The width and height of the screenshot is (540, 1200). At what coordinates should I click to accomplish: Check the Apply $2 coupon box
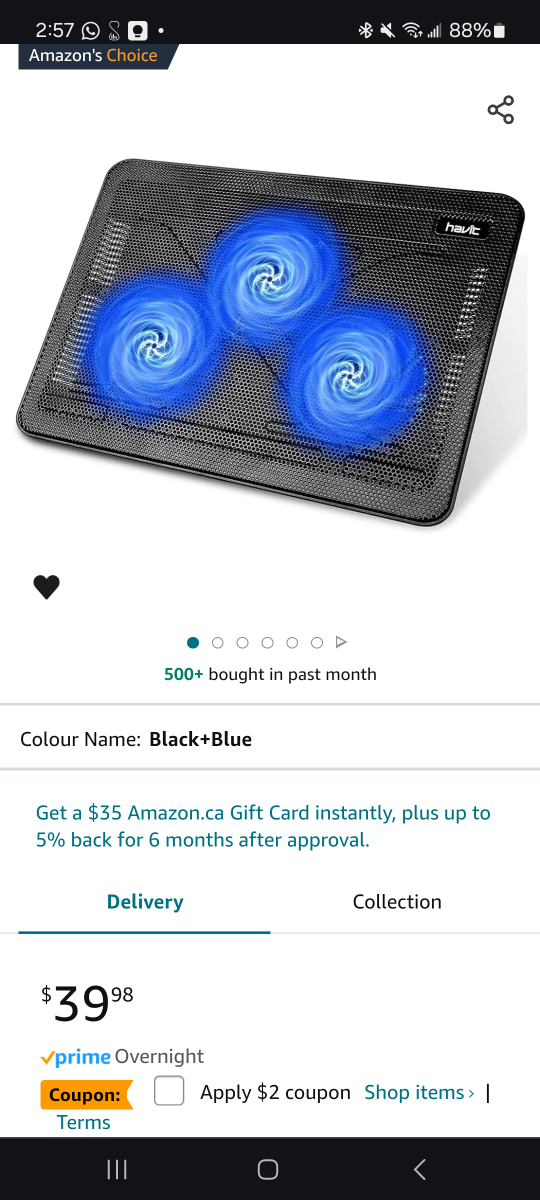coord(169,1091)
